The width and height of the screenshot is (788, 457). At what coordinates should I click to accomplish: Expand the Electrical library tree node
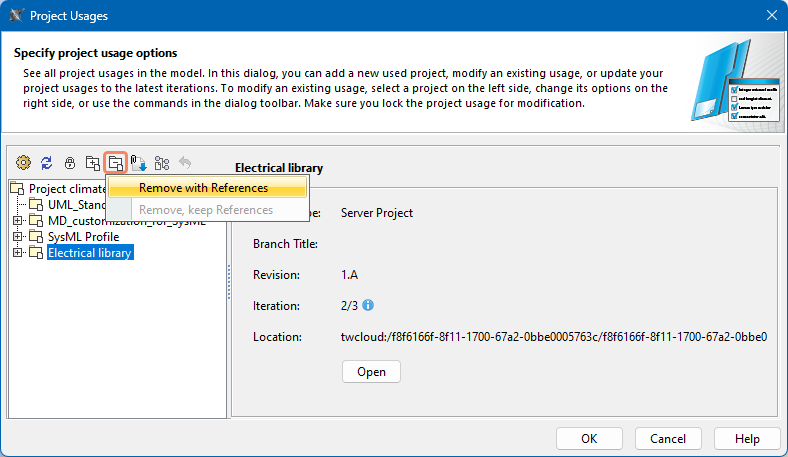click(18, 253)
